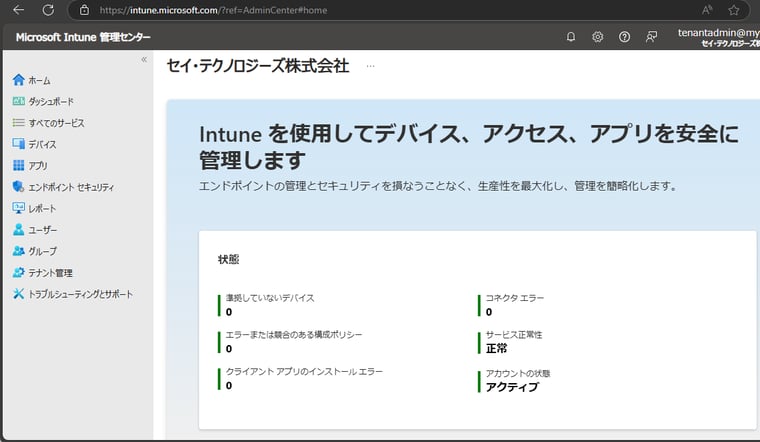
Task: Add page to favorites with the star icon
Action: pos(734,10)
